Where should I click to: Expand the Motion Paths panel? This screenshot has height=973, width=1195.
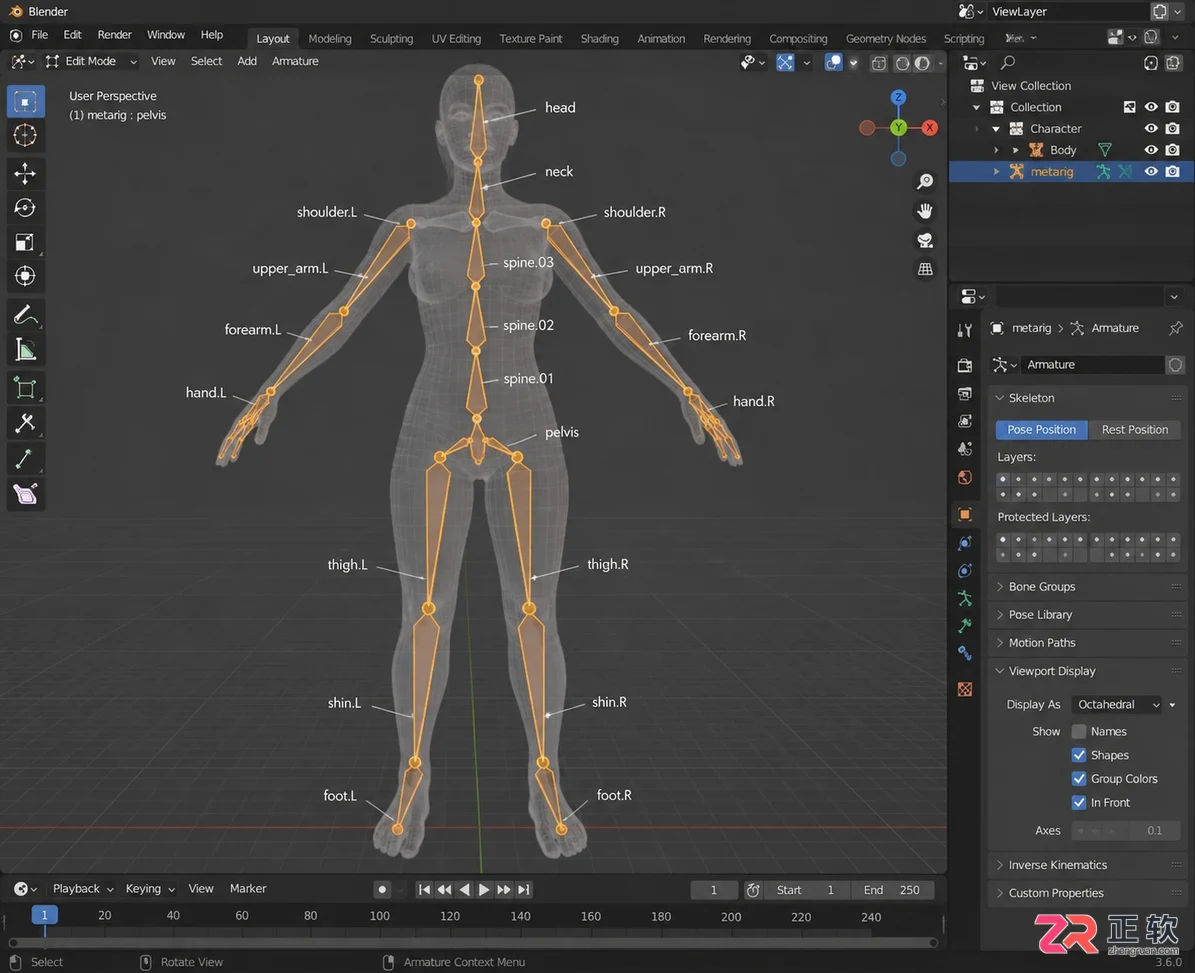pos(1088,643)
